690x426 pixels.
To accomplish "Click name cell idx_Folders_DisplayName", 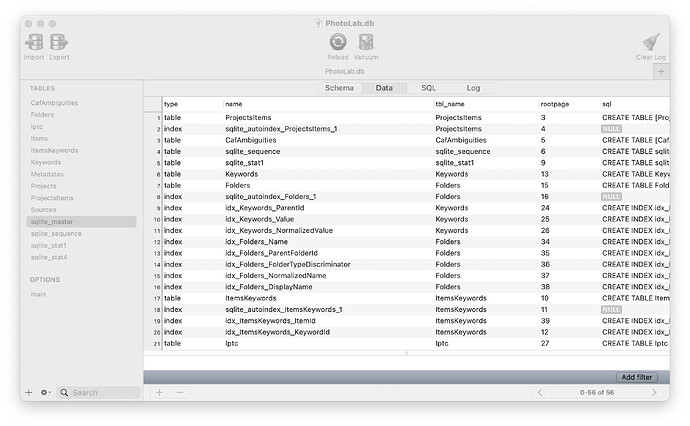I will click(x=268, y=287).
